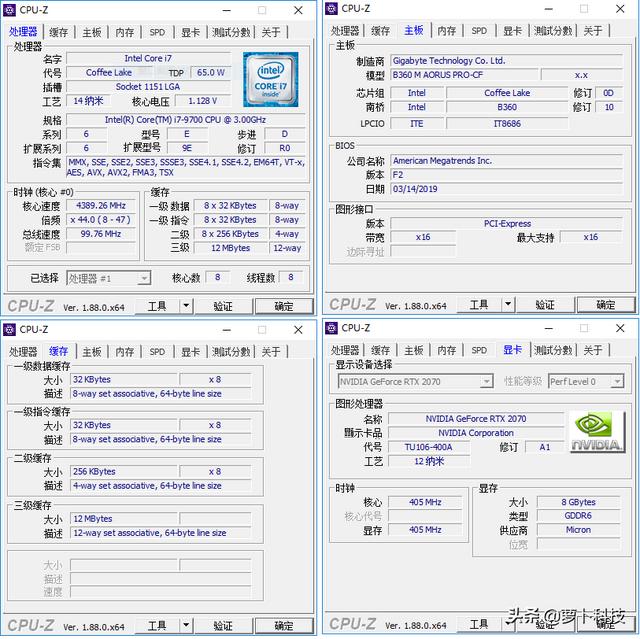Screen dimensions: 640x639
Task: Click the Intel(R) Core(TM) i7-9700 specification field
Action: click(x=186, y=120)
